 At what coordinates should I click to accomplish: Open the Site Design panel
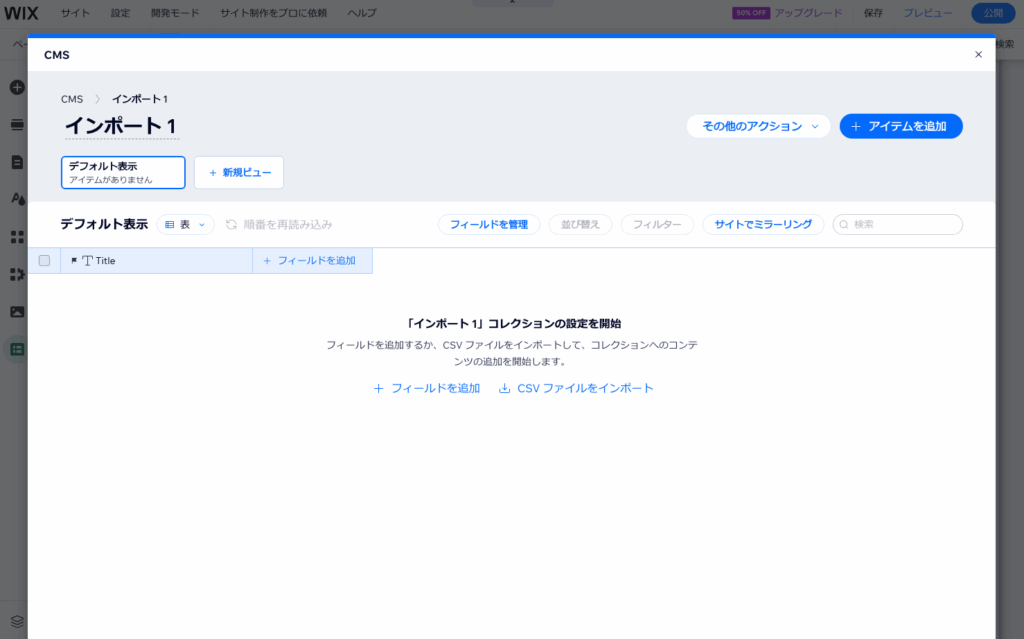[x=16, y=197]
